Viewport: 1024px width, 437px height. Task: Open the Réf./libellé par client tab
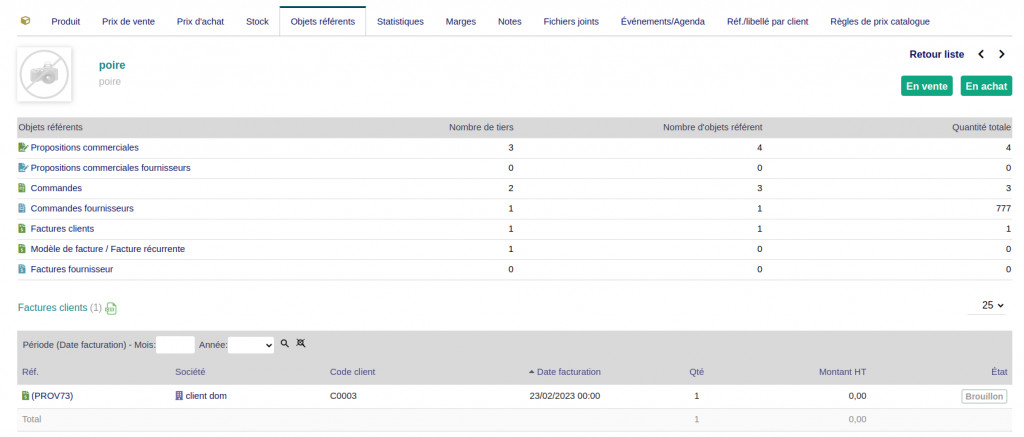pos(767,22)
